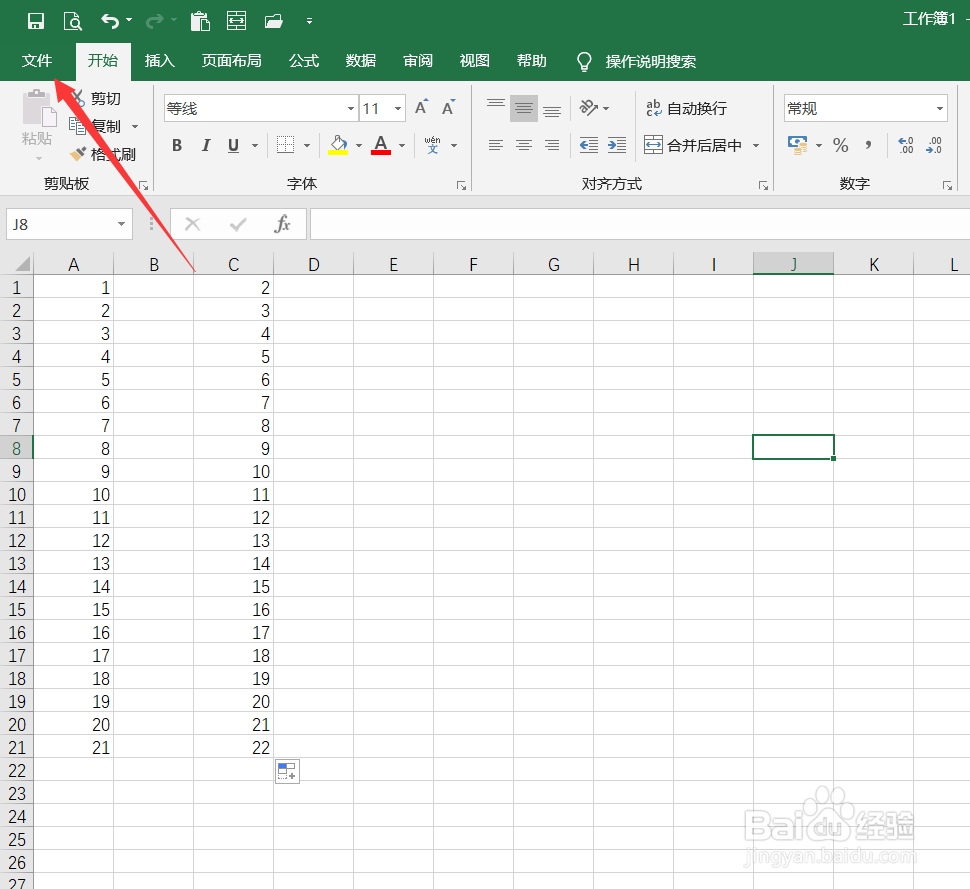Click the Increase Indent icon
The height and width of the screenshot is (889, 970).
(617, 145)
